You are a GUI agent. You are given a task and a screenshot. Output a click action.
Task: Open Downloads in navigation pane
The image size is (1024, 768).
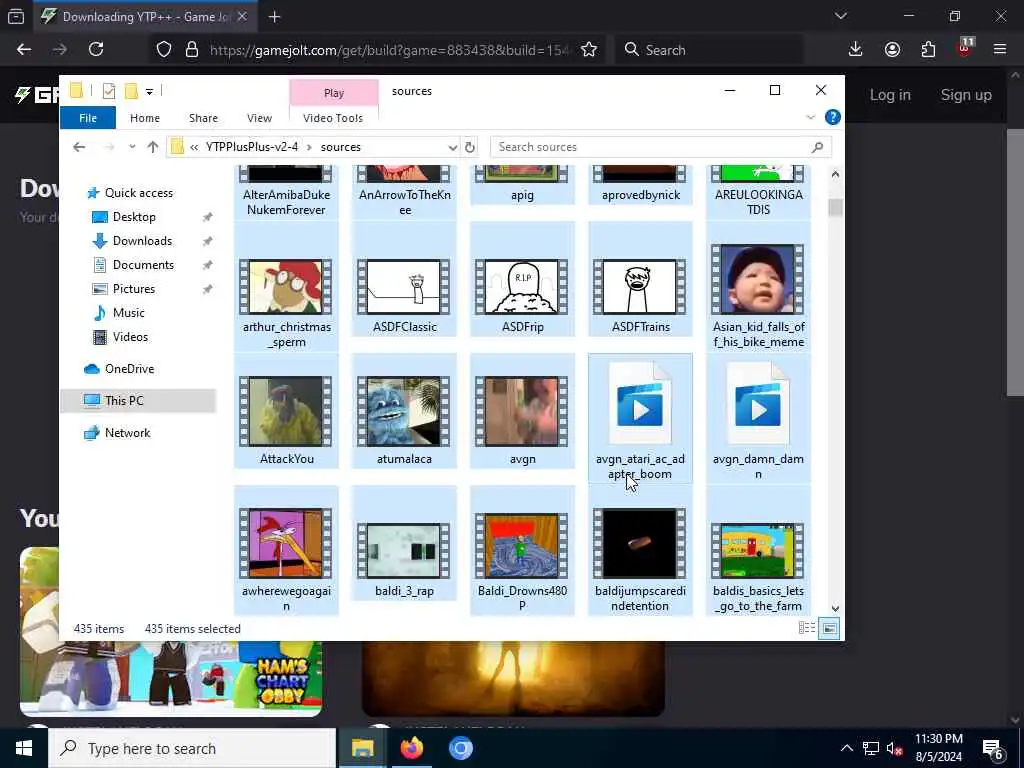(x=142, y=241)
